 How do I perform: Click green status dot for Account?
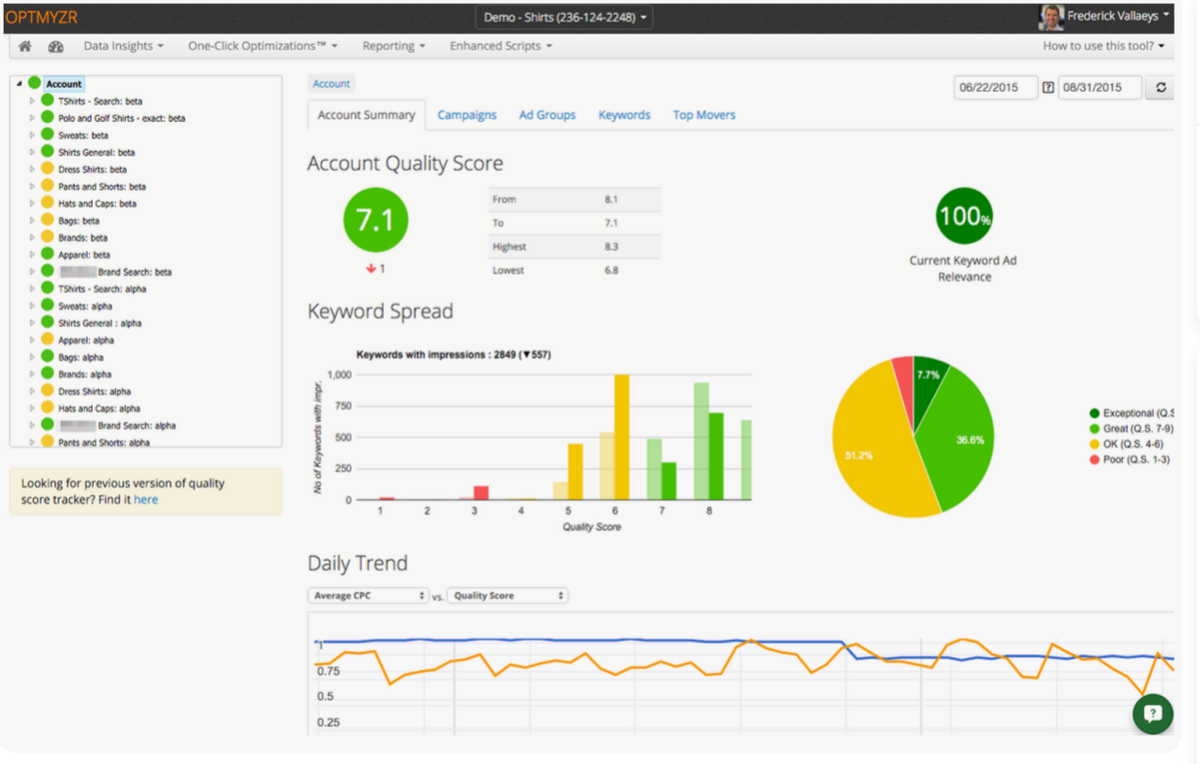pos(35,84)
